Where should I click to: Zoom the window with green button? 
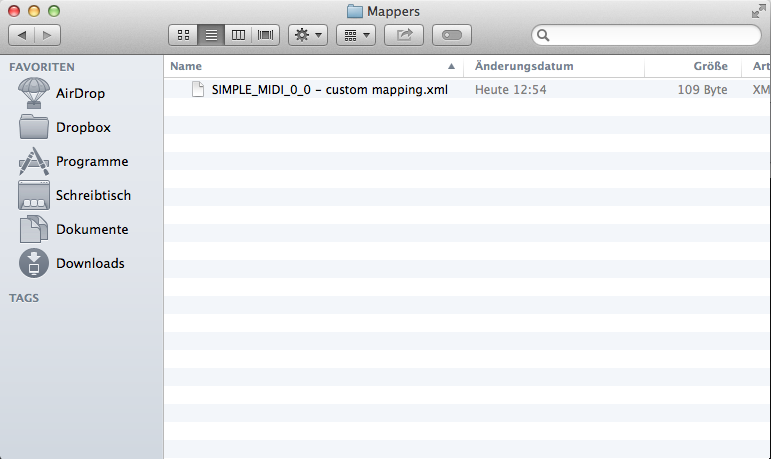pyautogui.click(x=54, y=11)
